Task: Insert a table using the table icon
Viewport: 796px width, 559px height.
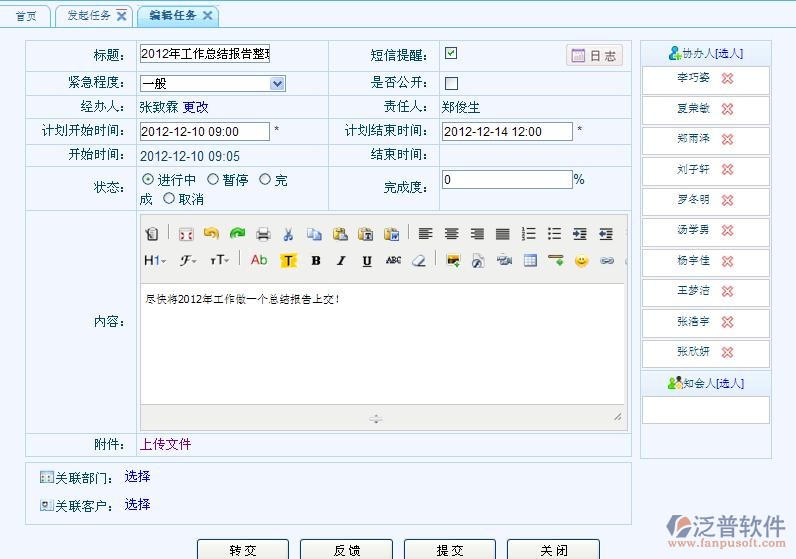Action: [x=530, y=261]
